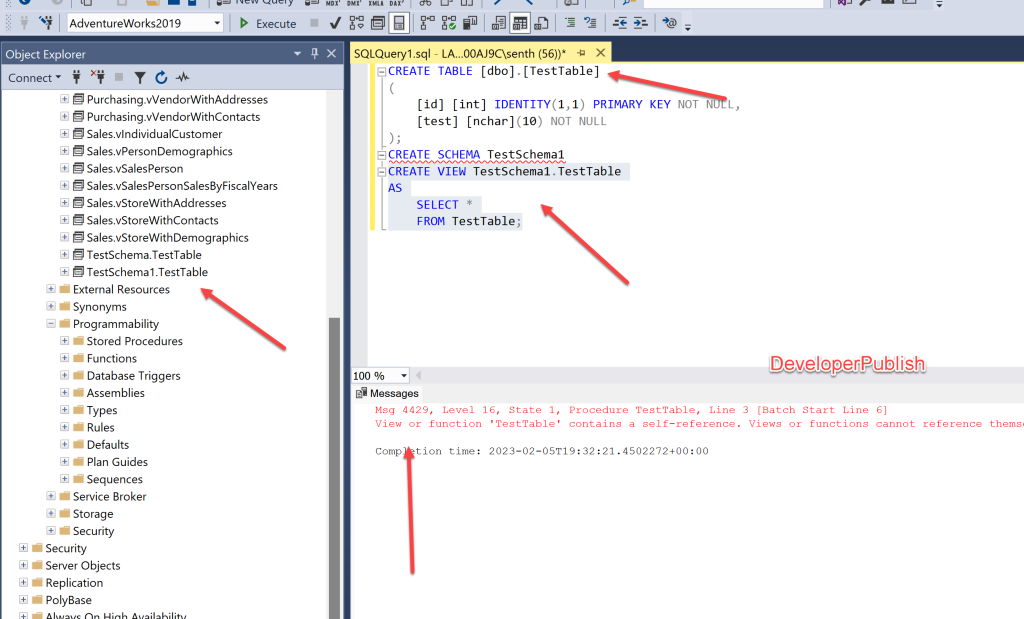Click the Activity Monitor icon in Object Explorer
Image resolution: width=1024 pixels, height=619 pixels.
[x=182, y=77]
